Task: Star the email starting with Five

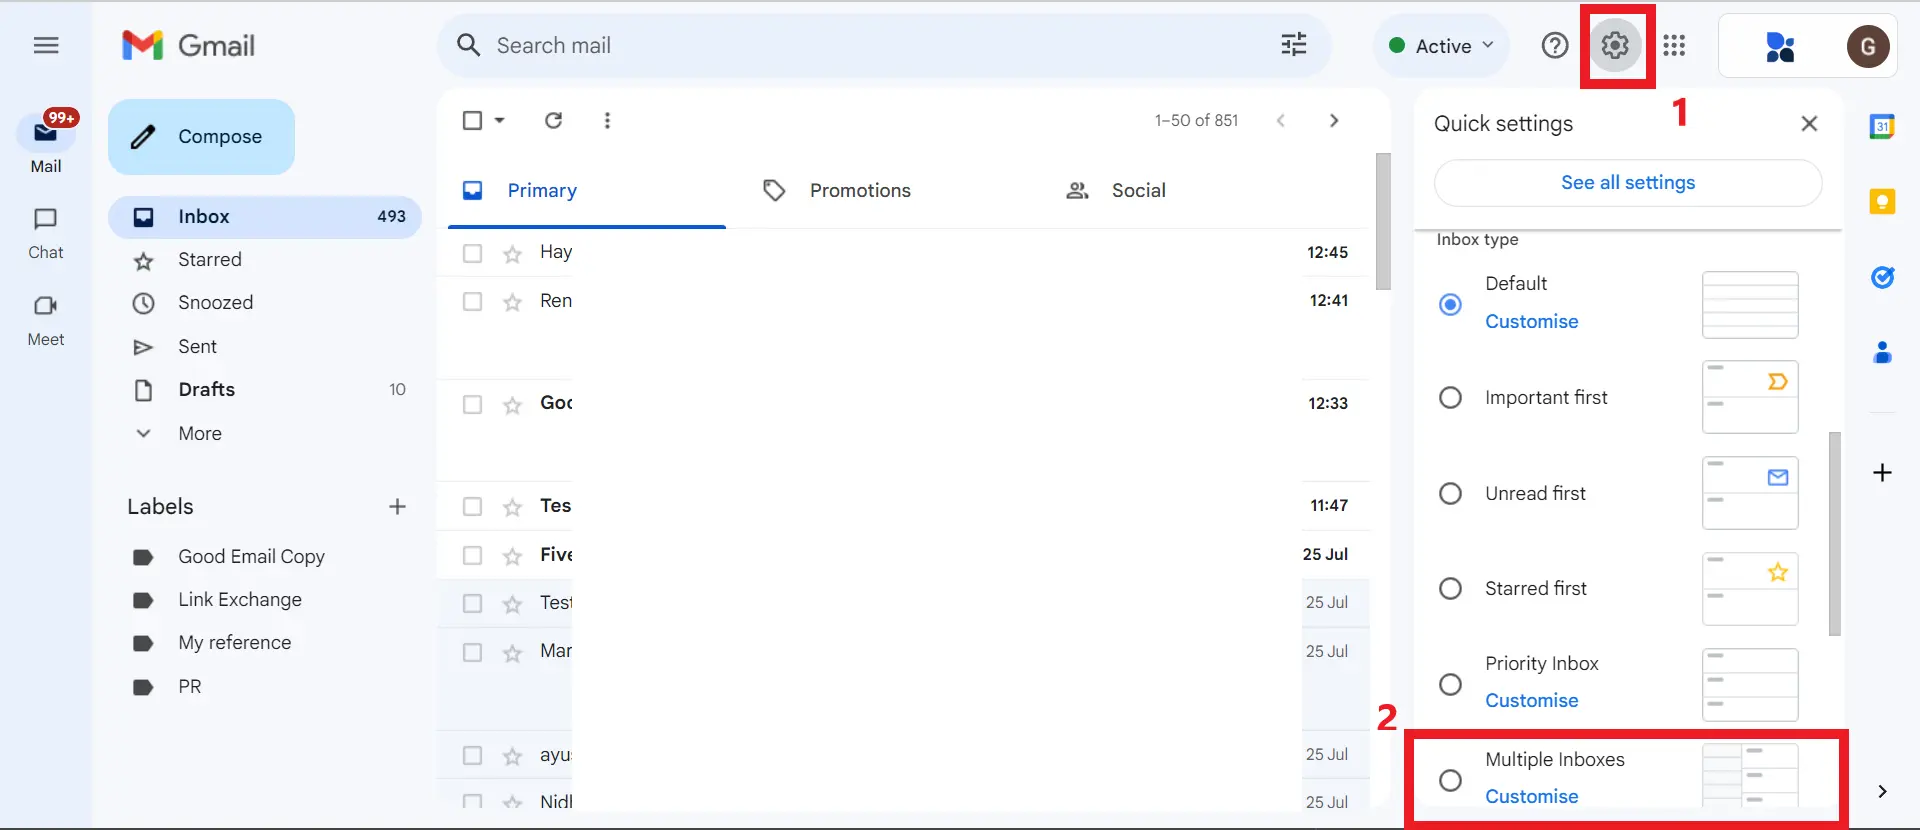Action: (x=513, y=556)
